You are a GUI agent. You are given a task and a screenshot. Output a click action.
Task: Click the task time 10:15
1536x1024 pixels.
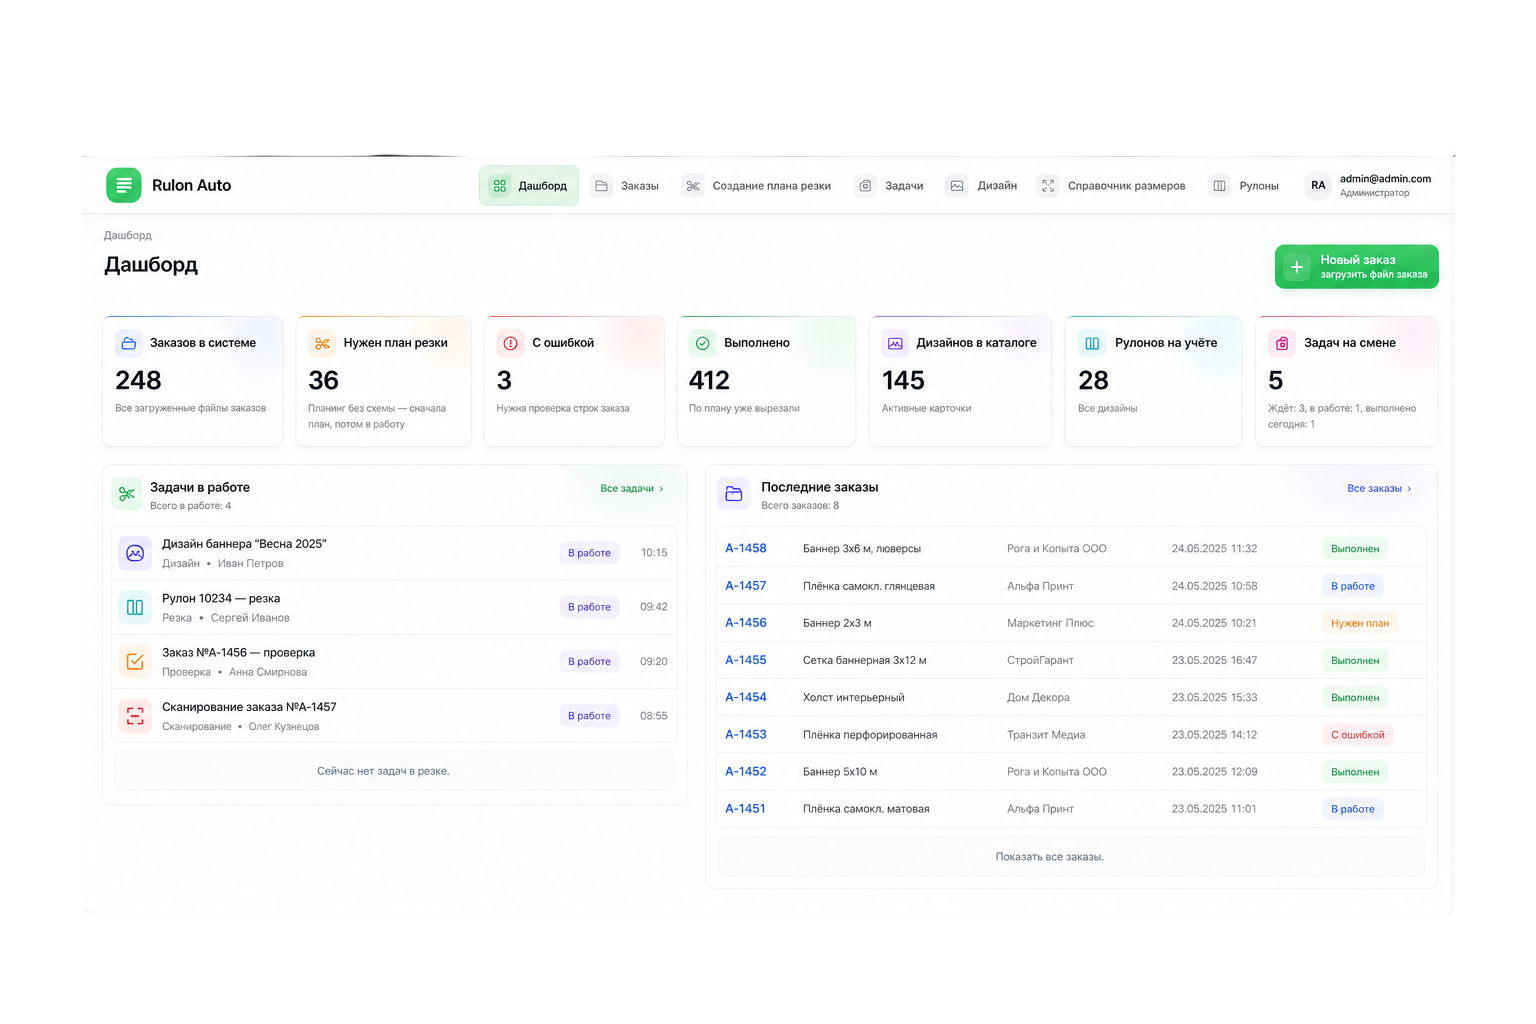pos(654,553)
